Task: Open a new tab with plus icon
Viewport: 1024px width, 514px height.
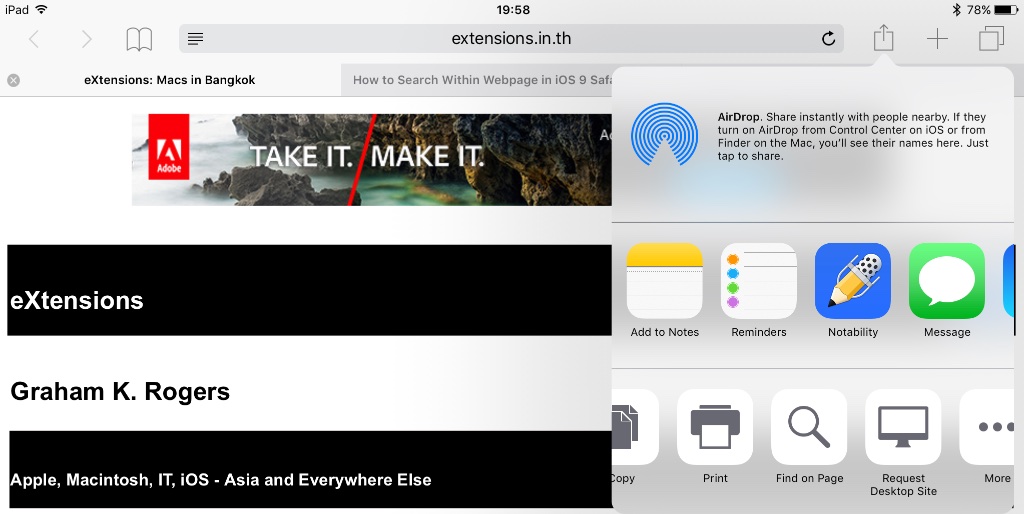Action: (937, 39)
